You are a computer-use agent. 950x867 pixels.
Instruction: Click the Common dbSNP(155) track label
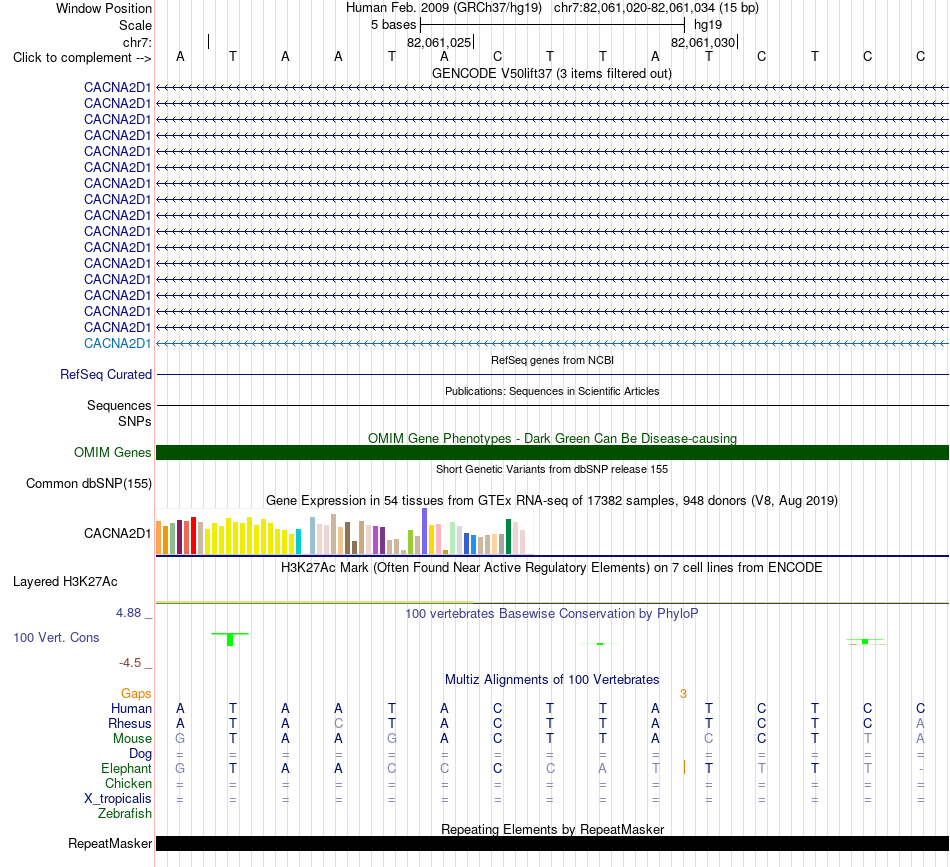pyautogui.click(x=88, y=483)
